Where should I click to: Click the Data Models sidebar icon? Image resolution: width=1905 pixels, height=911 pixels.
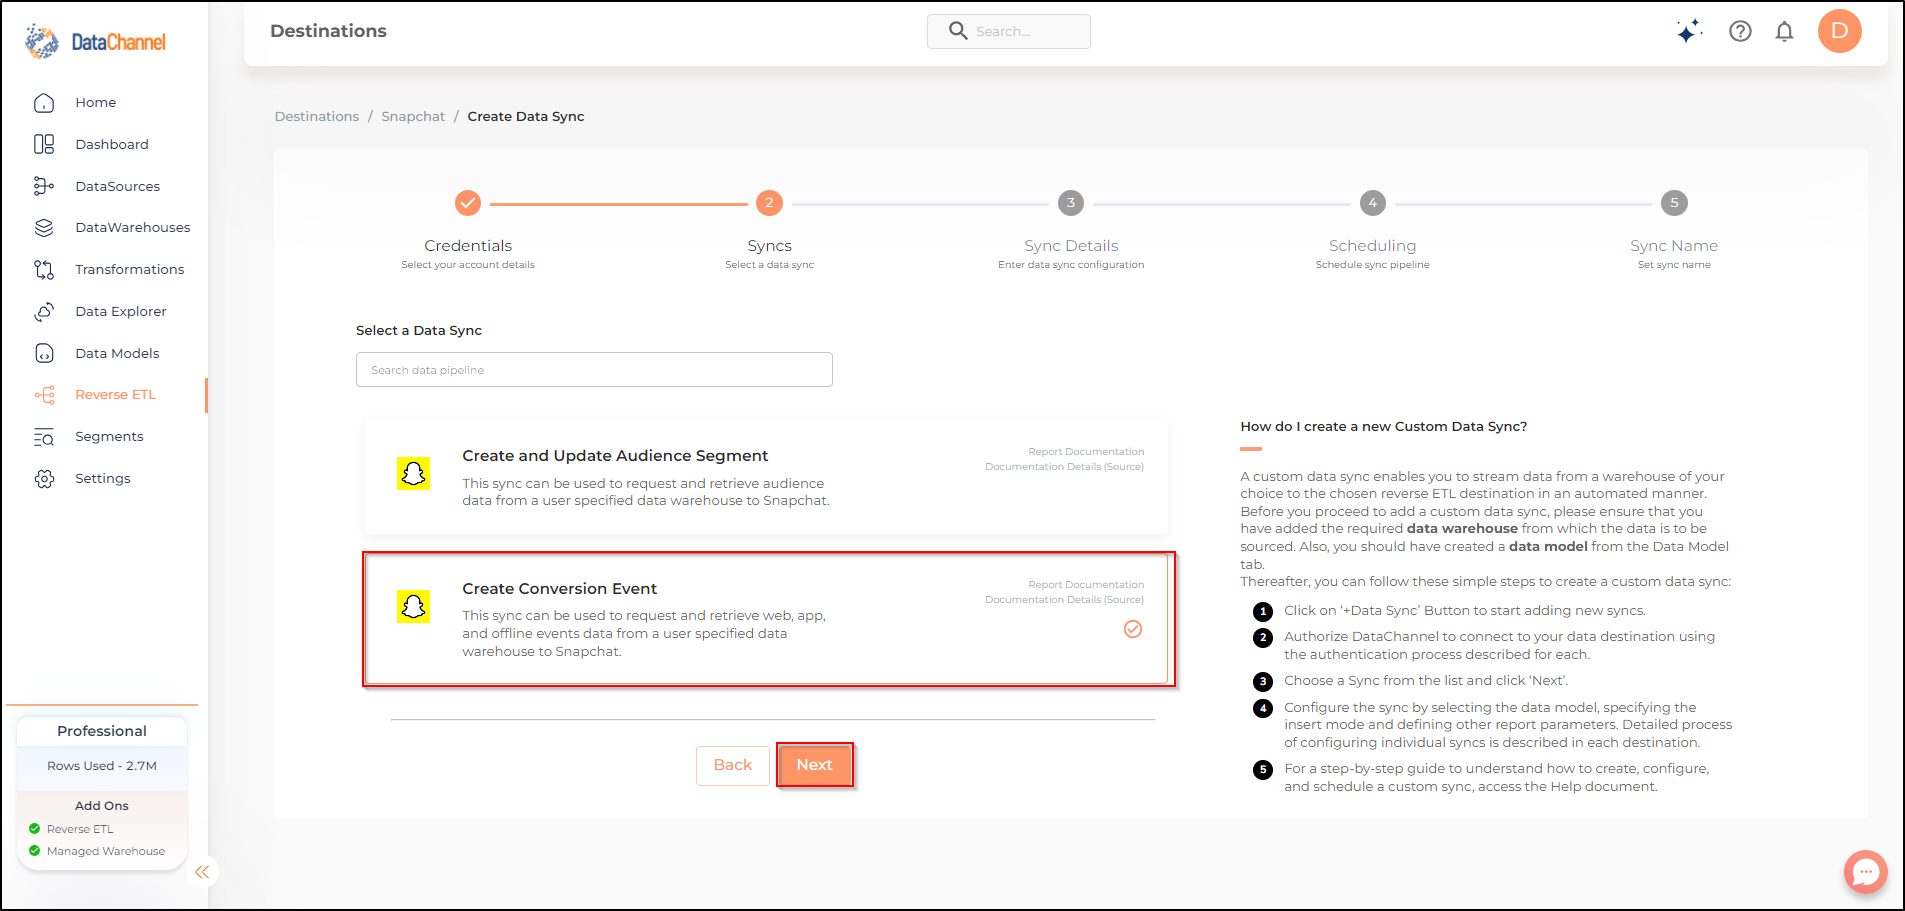click(x=44, y=353)
